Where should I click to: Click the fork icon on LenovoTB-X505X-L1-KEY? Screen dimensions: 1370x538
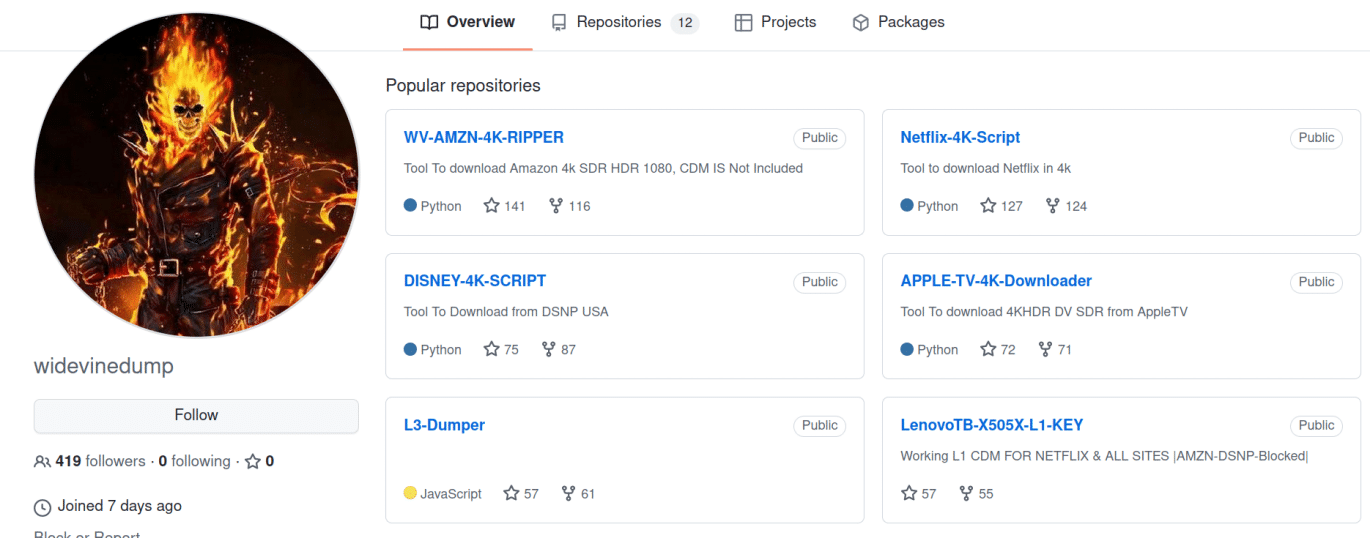[966, 494]
